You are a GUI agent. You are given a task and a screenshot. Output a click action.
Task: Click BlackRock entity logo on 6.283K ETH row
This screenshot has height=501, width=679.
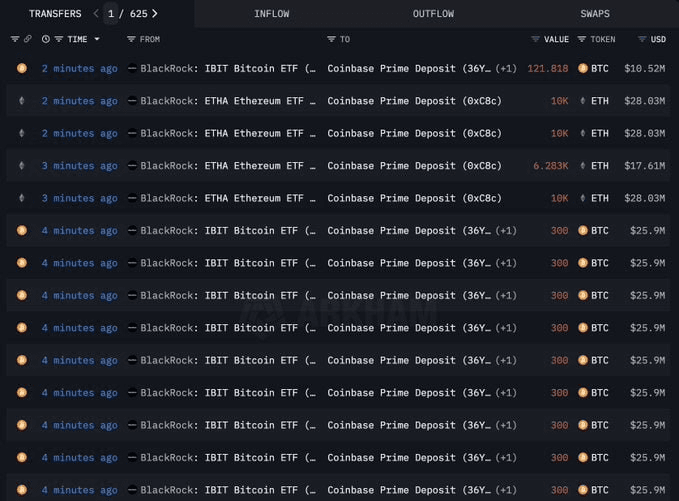[133, 166]
